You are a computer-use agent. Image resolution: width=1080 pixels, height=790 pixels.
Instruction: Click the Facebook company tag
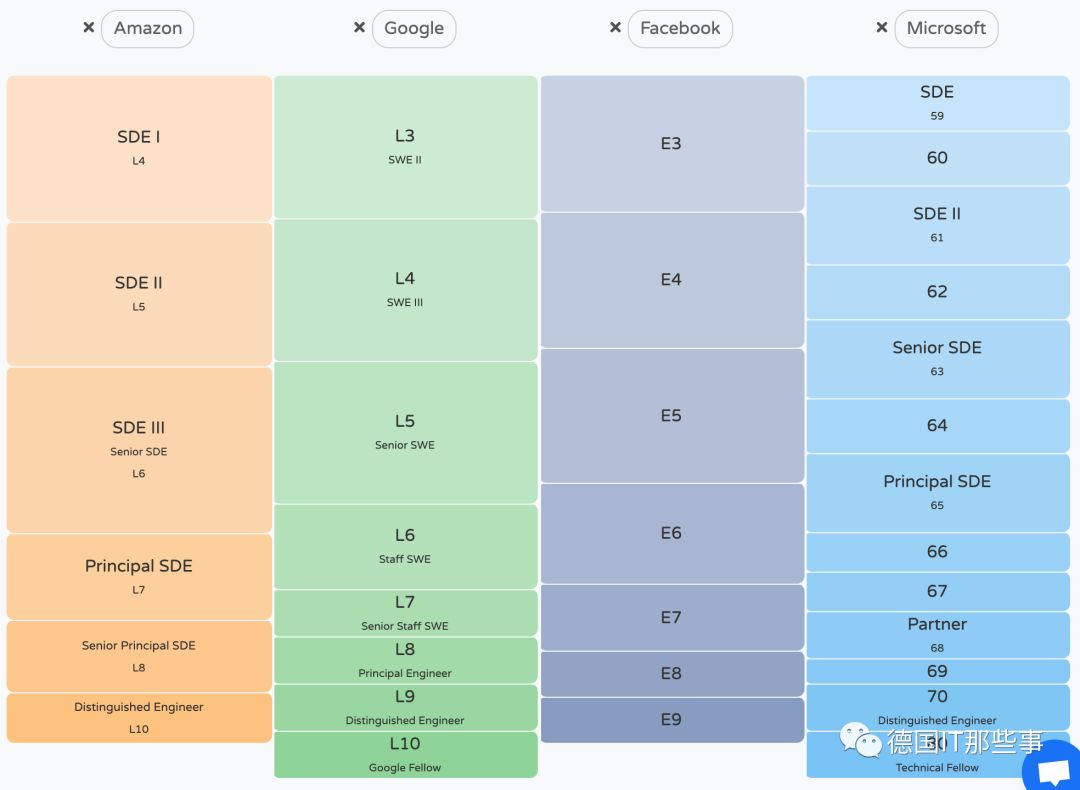[680, 29]
